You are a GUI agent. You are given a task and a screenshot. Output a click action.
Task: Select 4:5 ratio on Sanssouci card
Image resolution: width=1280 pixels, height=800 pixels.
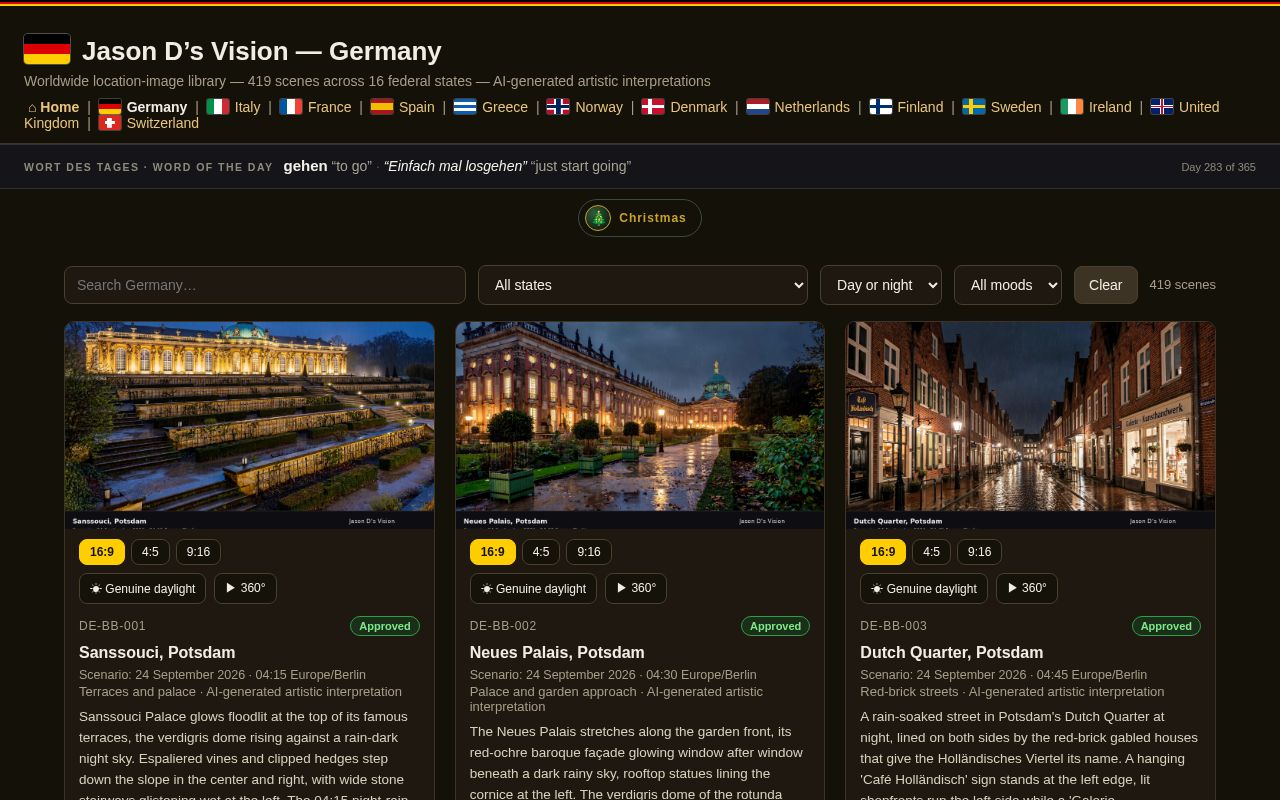[x=150, y=552]
